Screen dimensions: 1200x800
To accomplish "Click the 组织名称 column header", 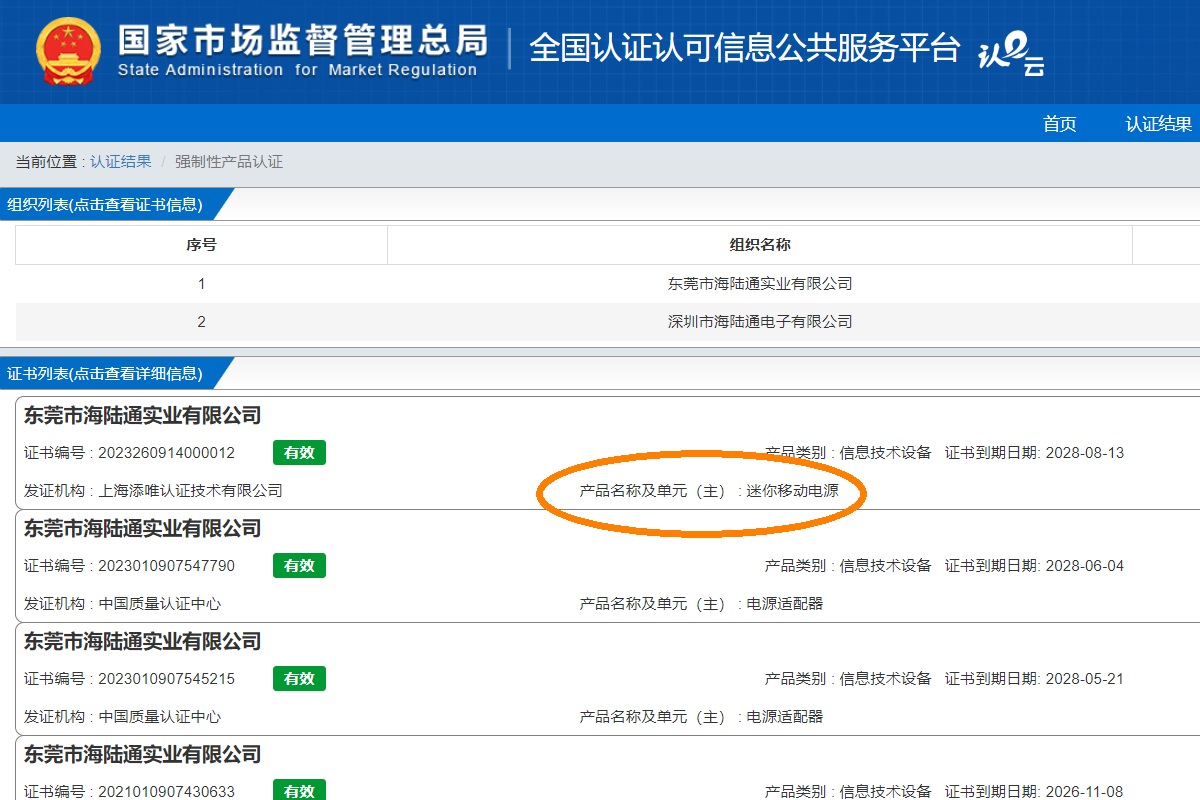I will [760, 245].
